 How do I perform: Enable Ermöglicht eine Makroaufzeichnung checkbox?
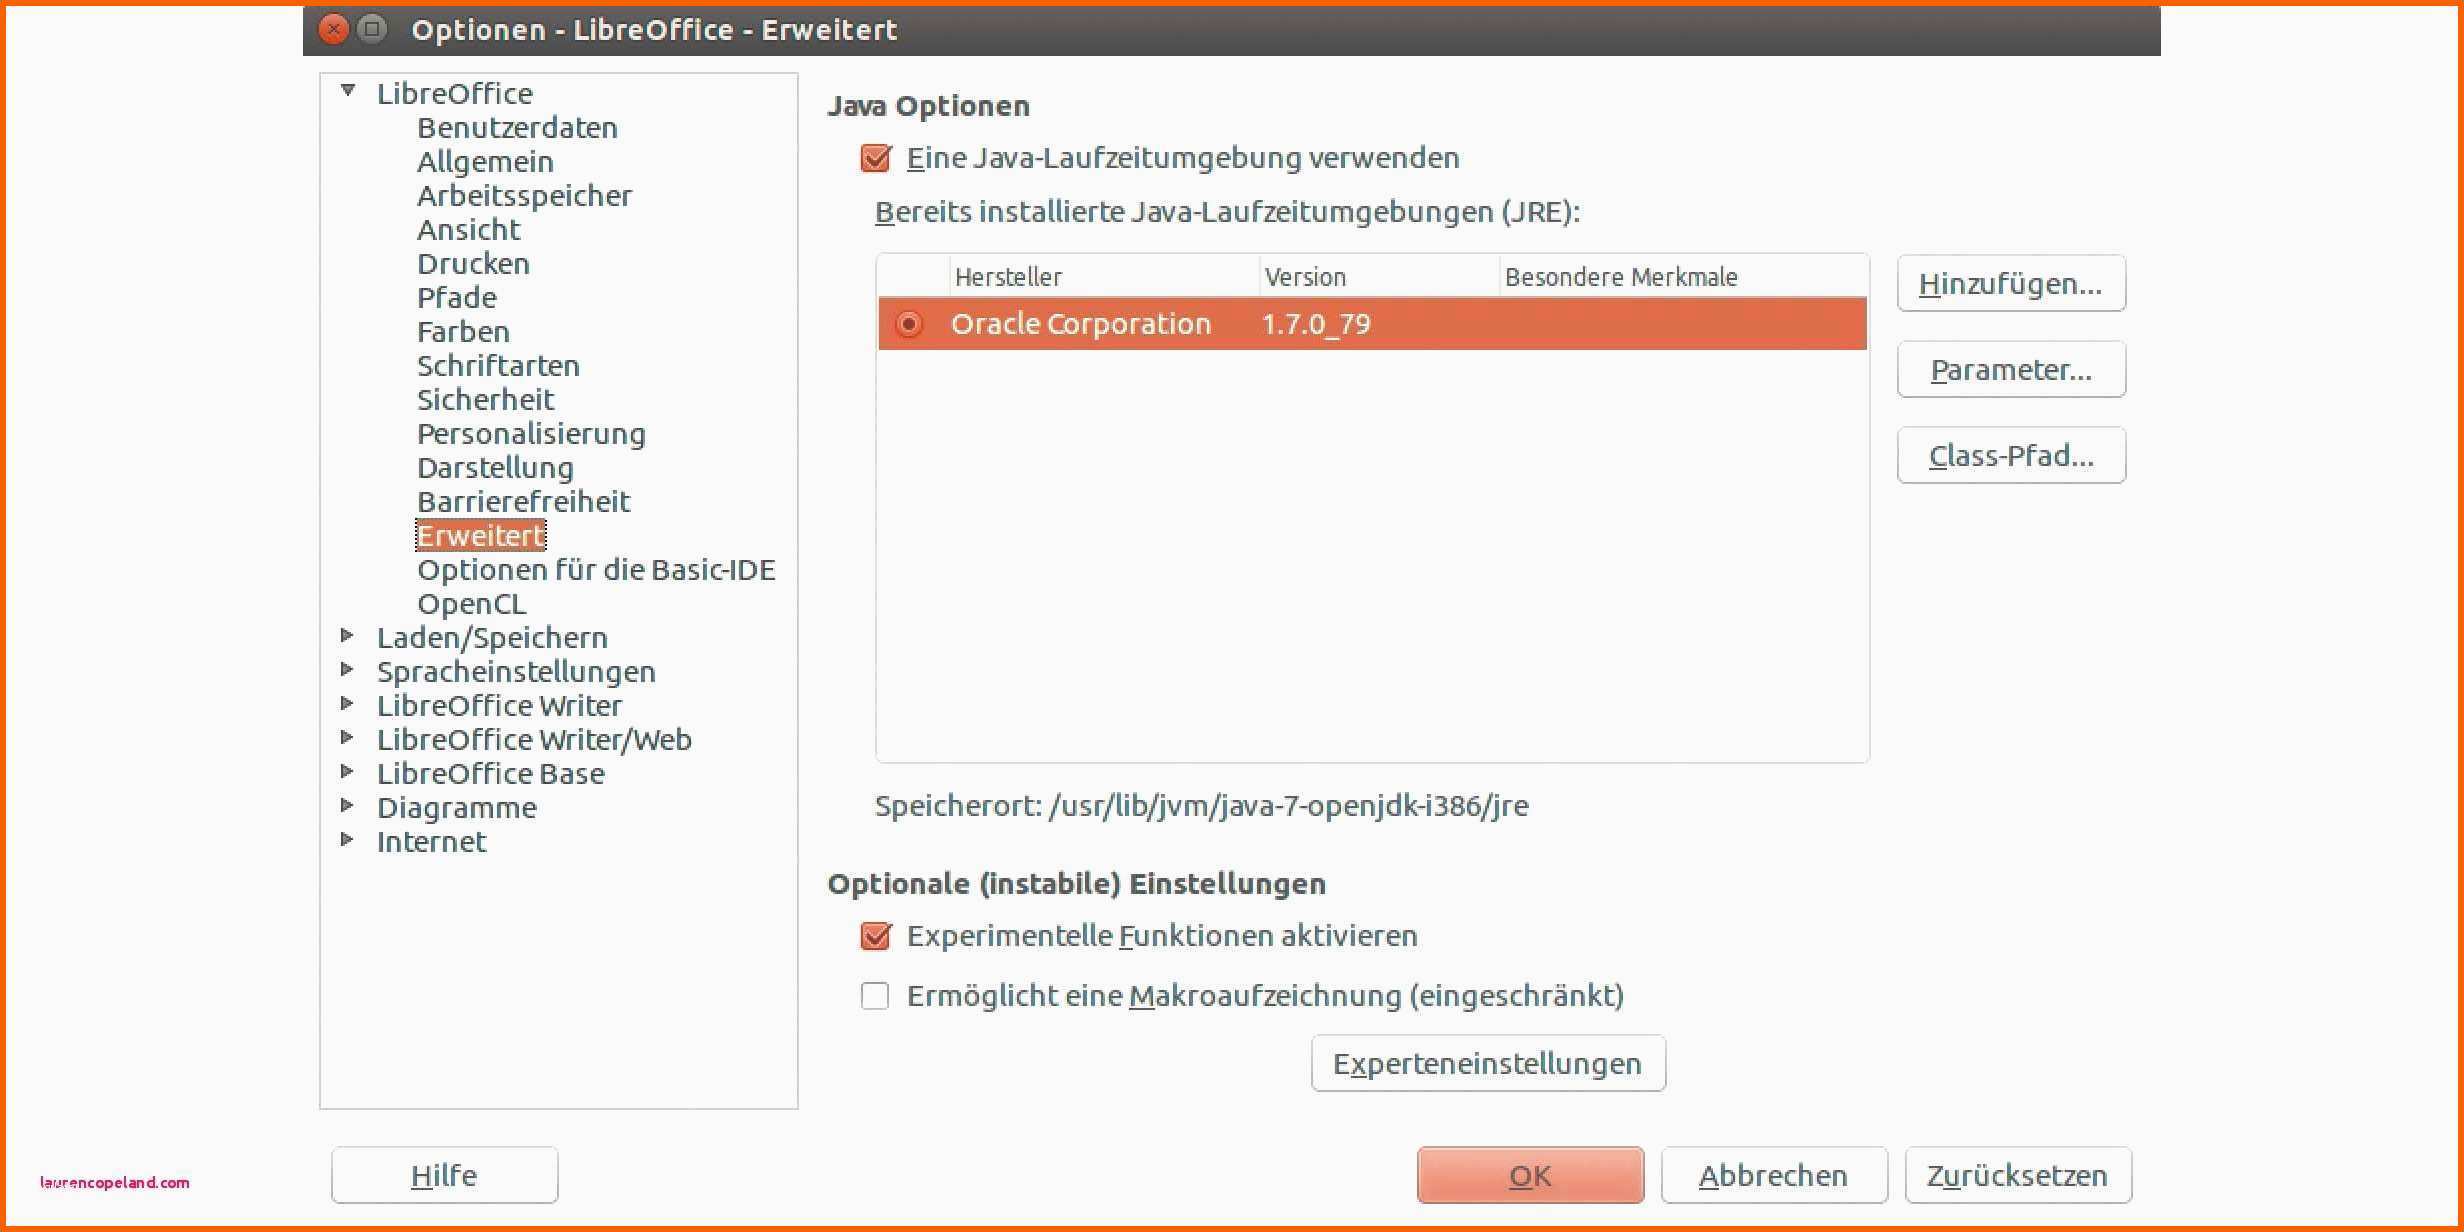(x=875, y=996)
